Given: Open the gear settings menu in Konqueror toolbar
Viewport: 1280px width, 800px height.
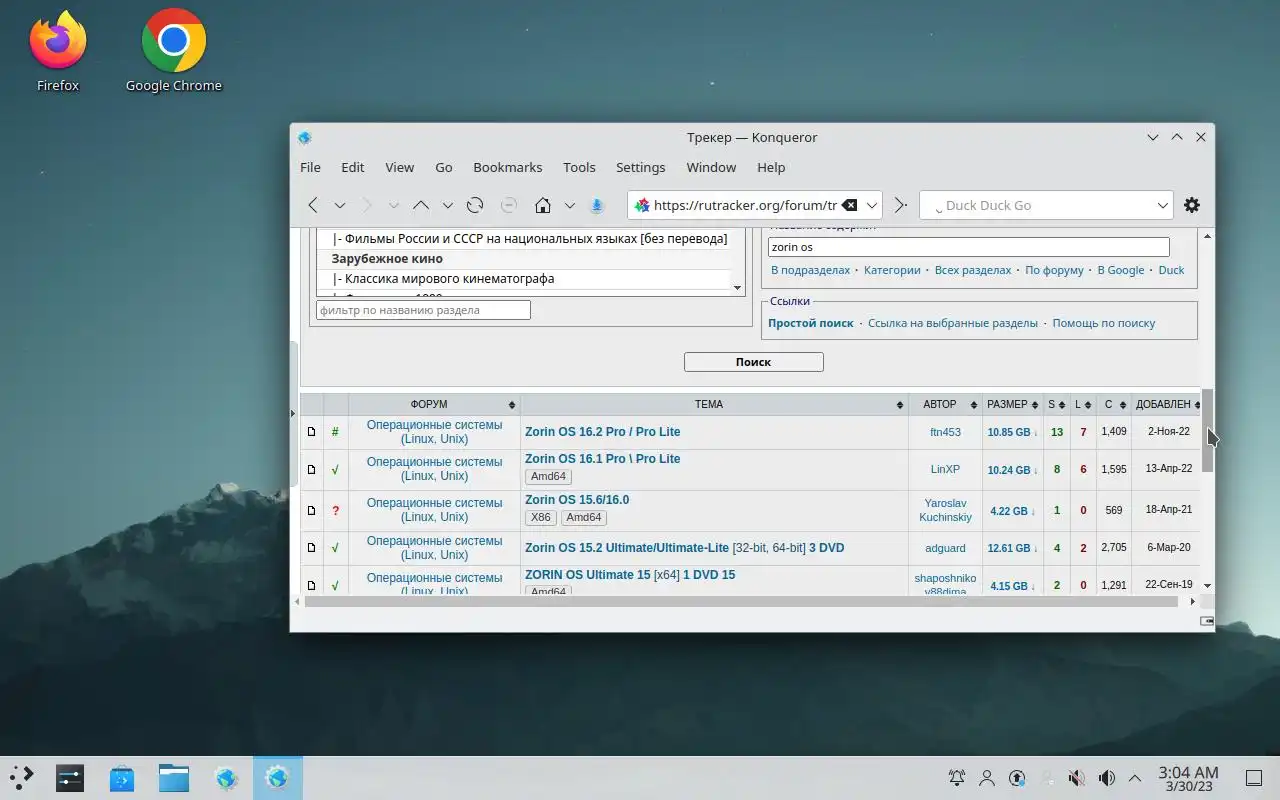Looking at the screenshot, I should coord(1192,205).
